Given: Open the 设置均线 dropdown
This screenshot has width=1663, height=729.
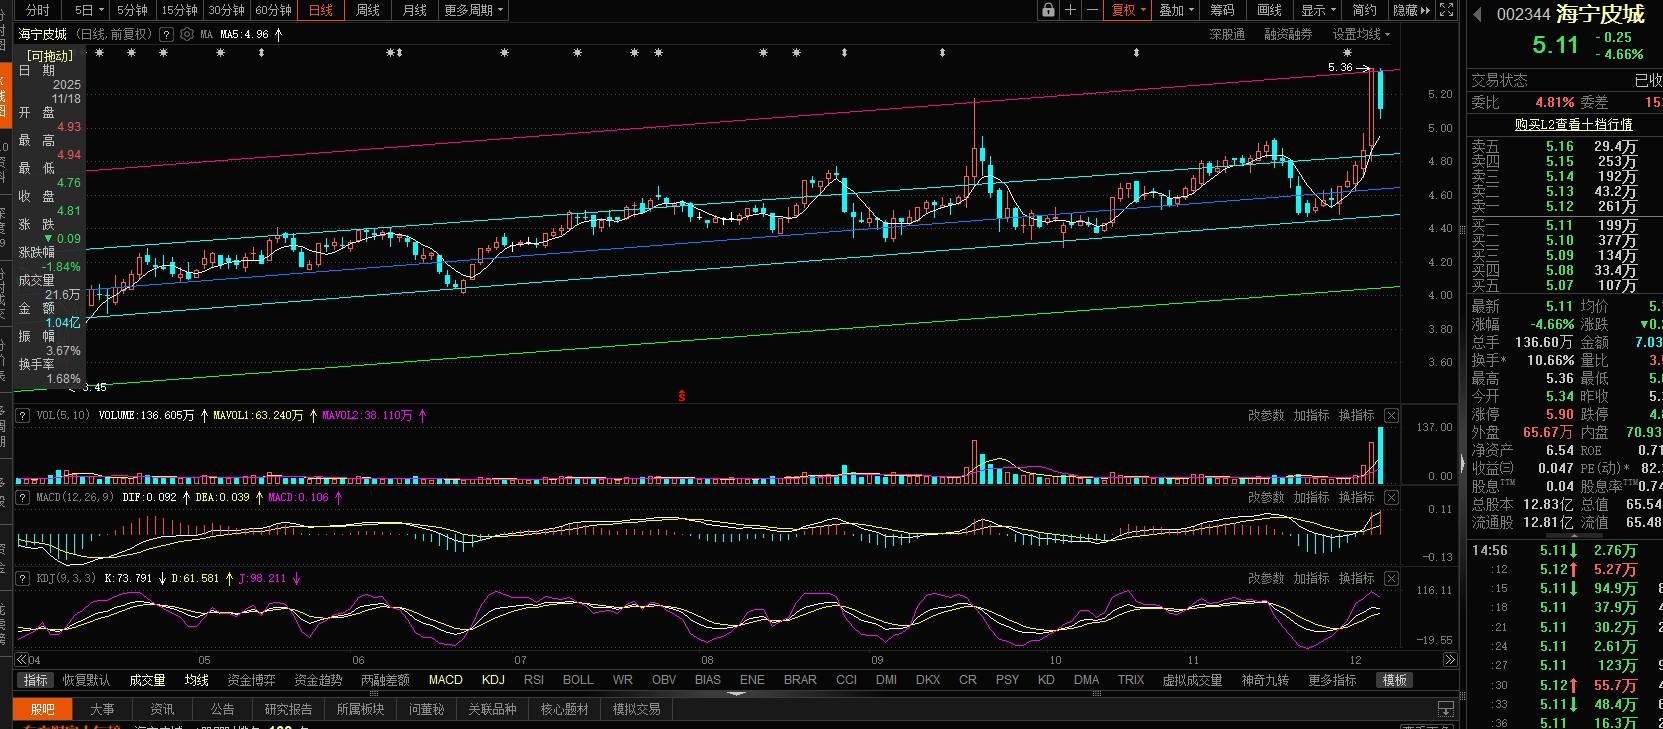Looking at the screenshot, I should 1360,34.
